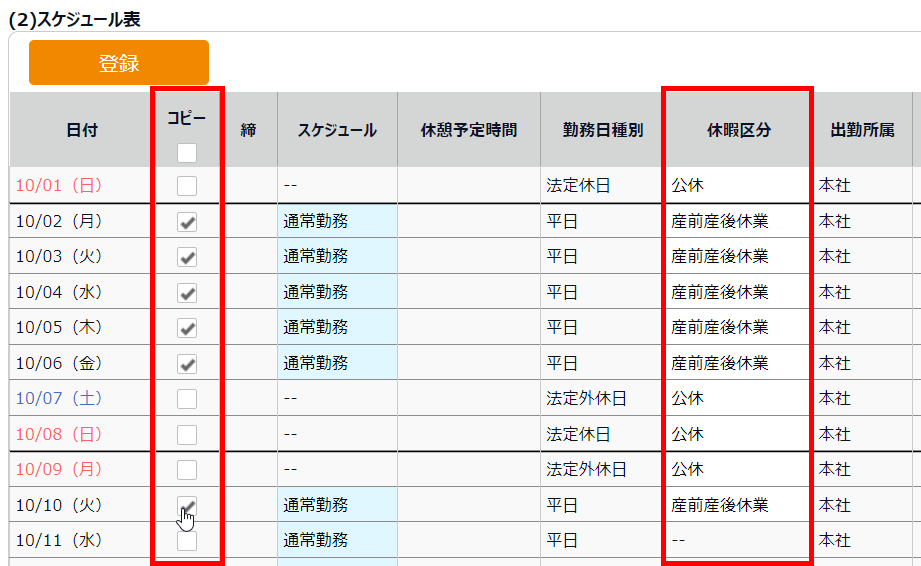Uncheck the copy checkbox for 10/05 (木)
Viewport: 921px width, 566px height.
click(x=187, y=328)
